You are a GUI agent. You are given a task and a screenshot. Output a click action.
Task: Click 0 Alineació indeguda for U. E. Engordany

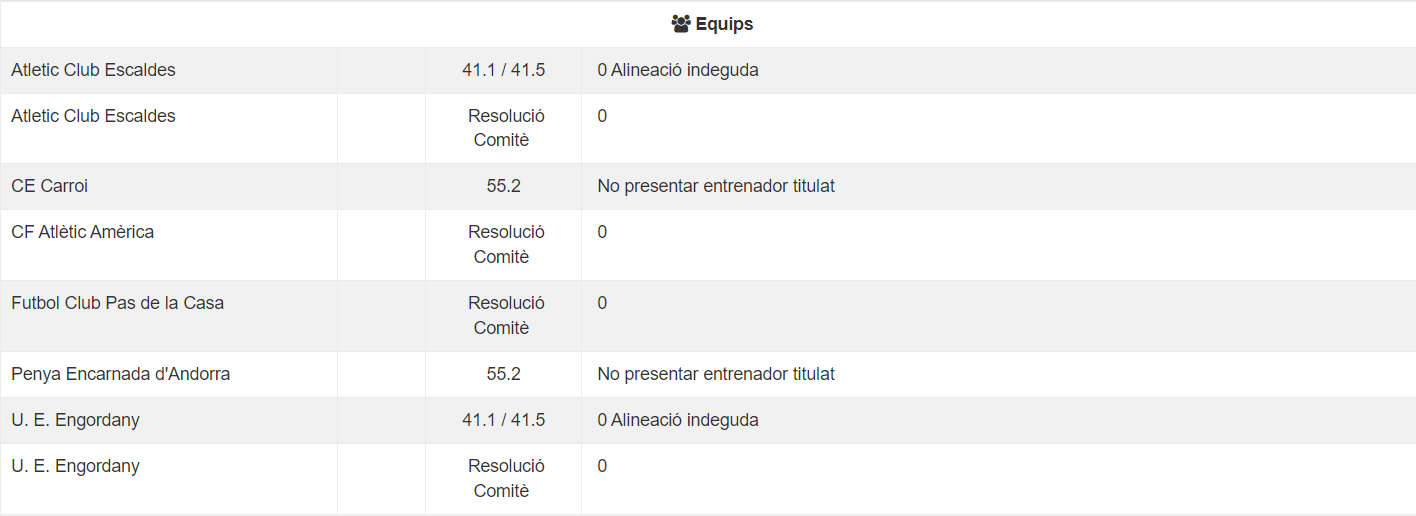pos(678,420)
